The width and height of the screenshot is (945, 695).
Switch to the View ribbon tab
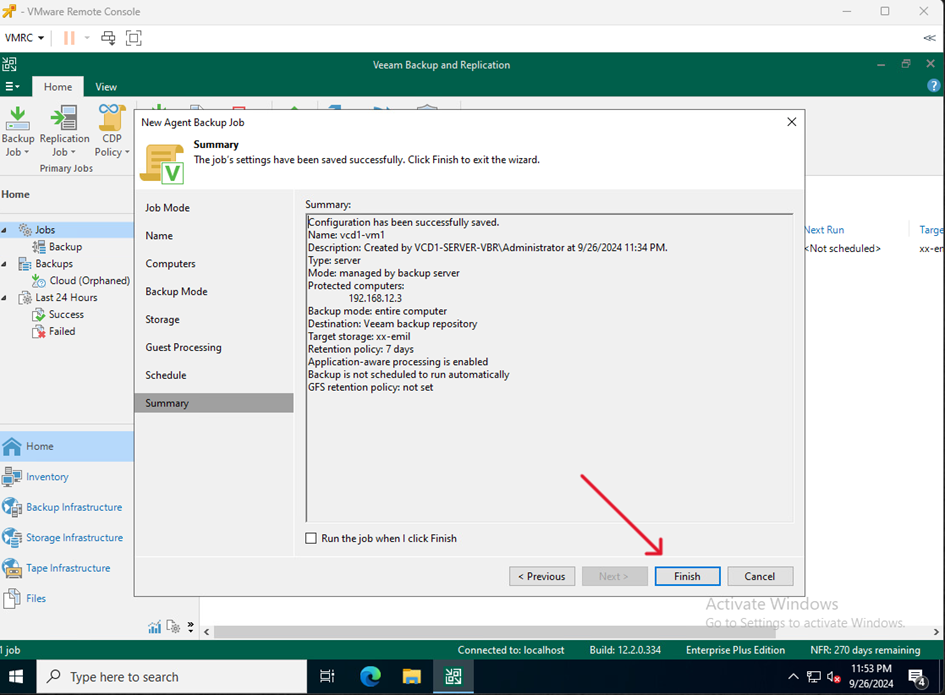[106, 87]
